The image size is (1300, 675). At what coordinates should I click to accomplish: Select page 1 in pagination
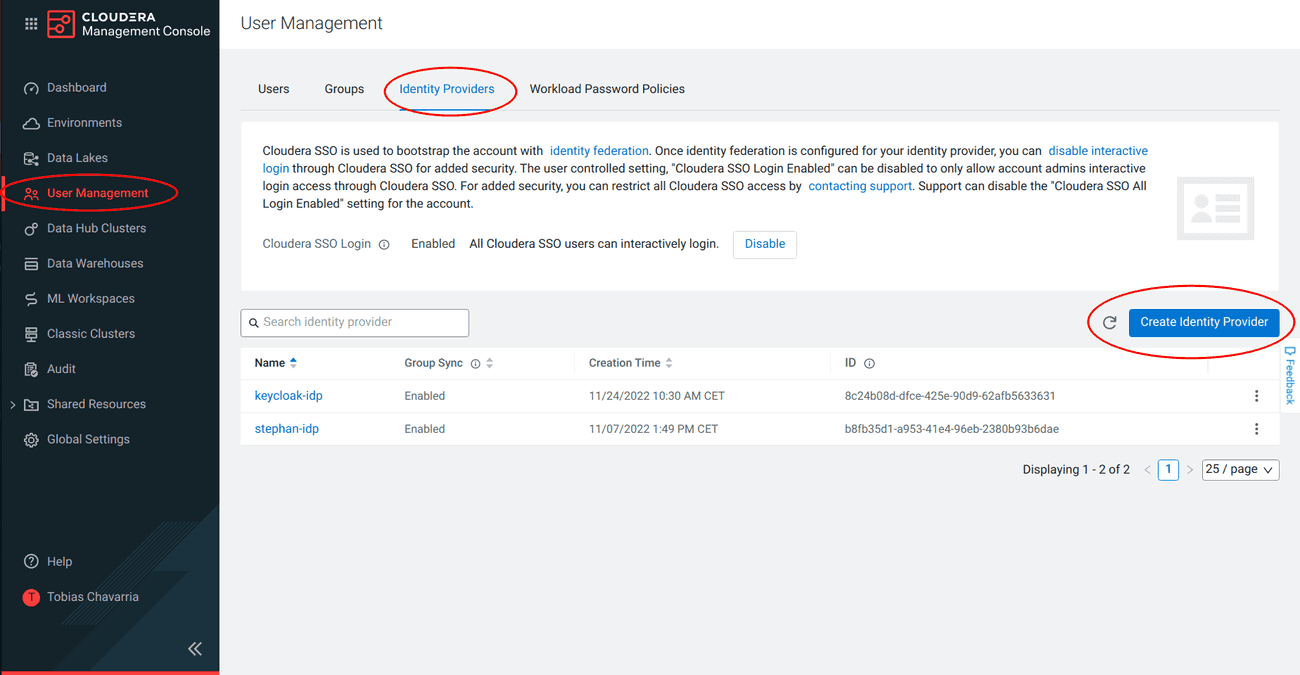1168,470
